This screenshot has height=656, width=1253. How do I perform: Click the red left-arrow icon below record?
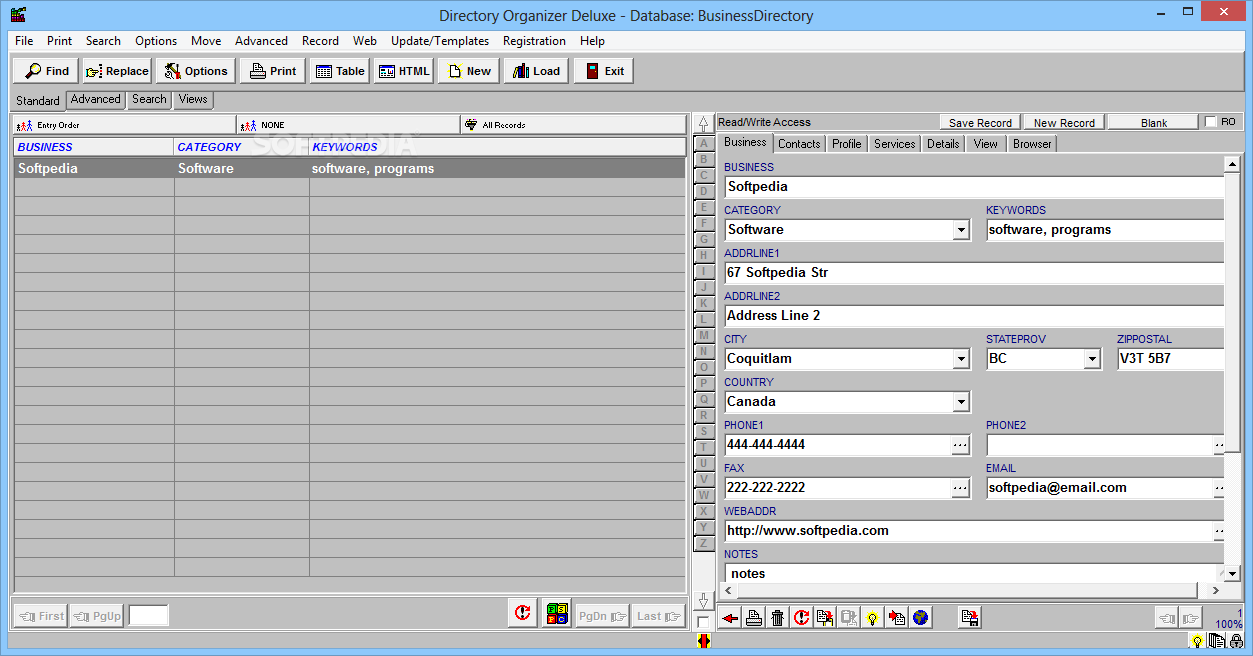[x=730, y=618]
